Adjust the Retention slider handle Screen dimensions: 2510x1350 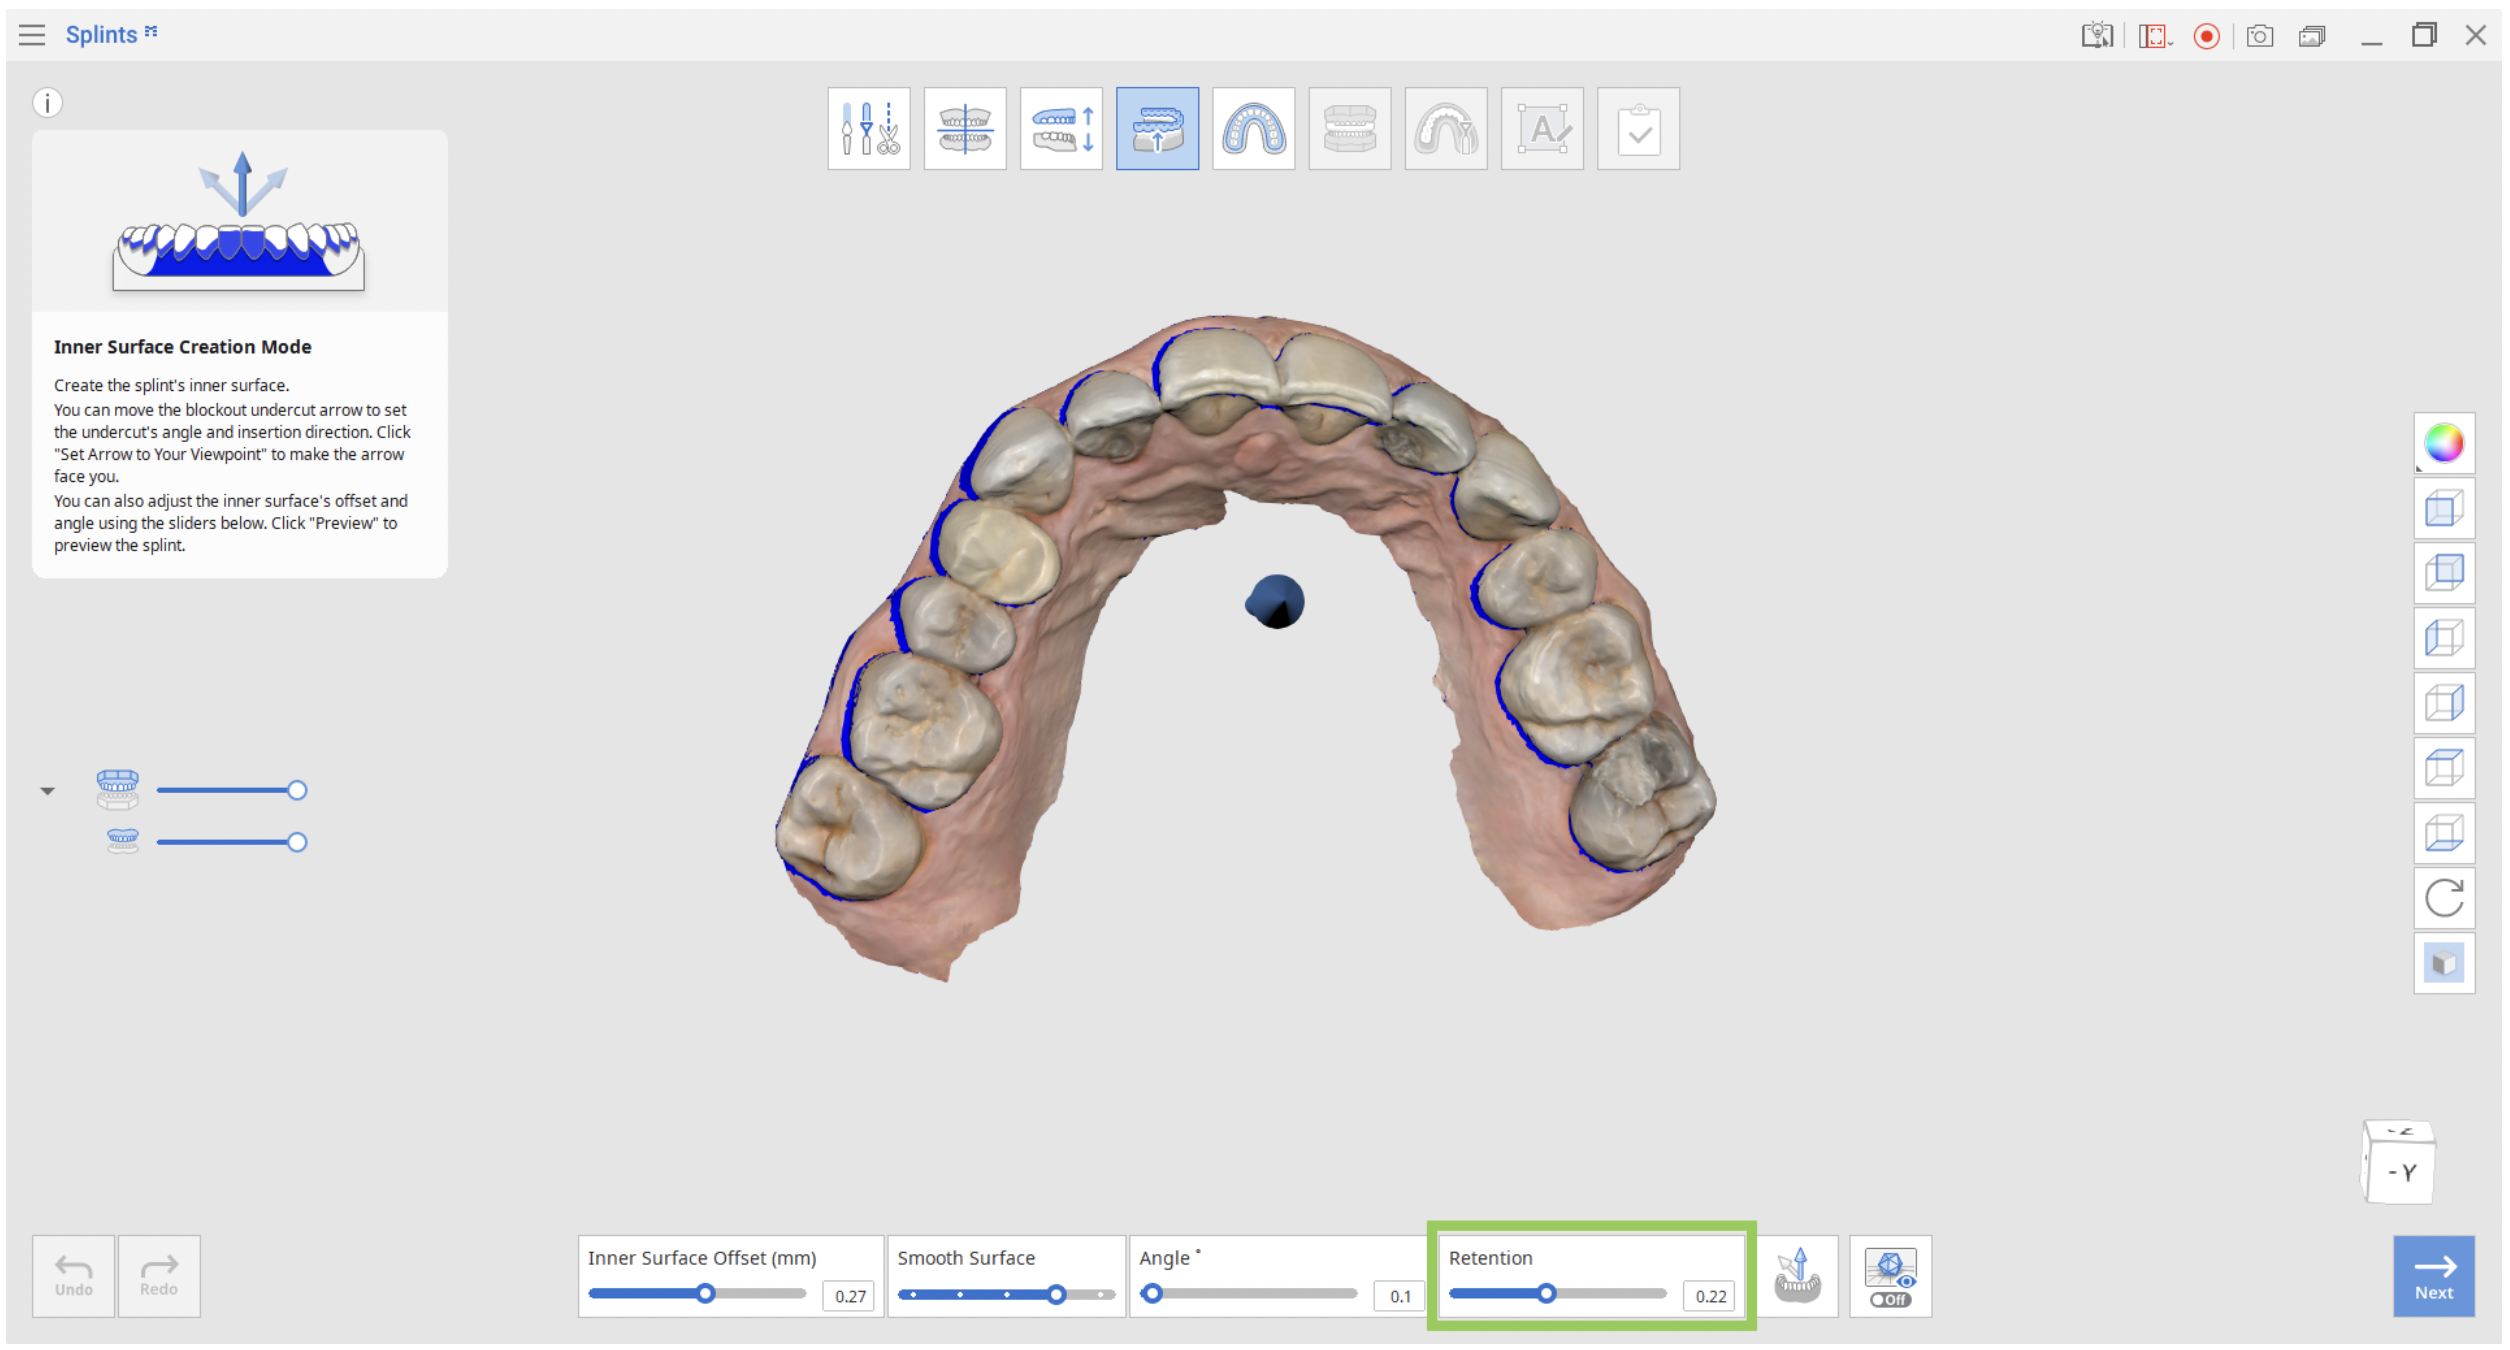tap(1546, 1294)
